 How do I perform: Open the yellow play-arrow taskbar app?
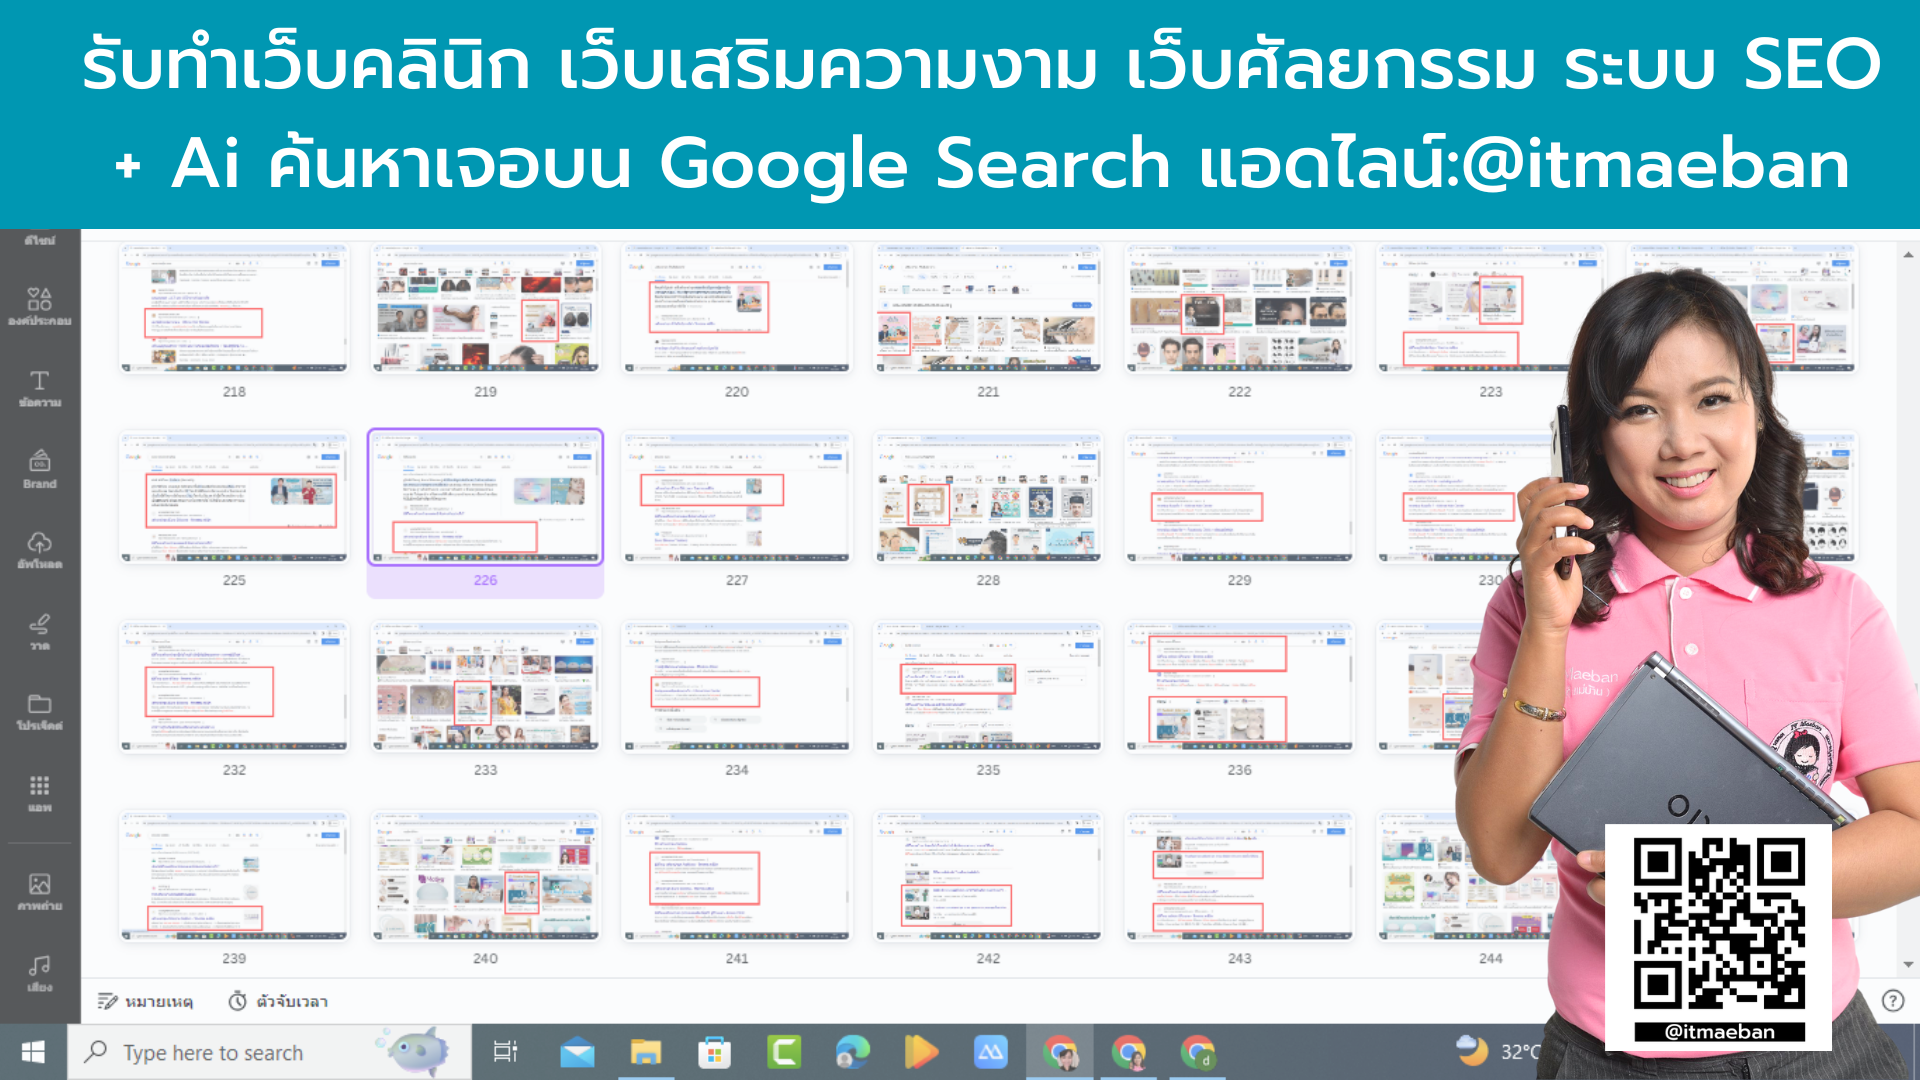921,1052
